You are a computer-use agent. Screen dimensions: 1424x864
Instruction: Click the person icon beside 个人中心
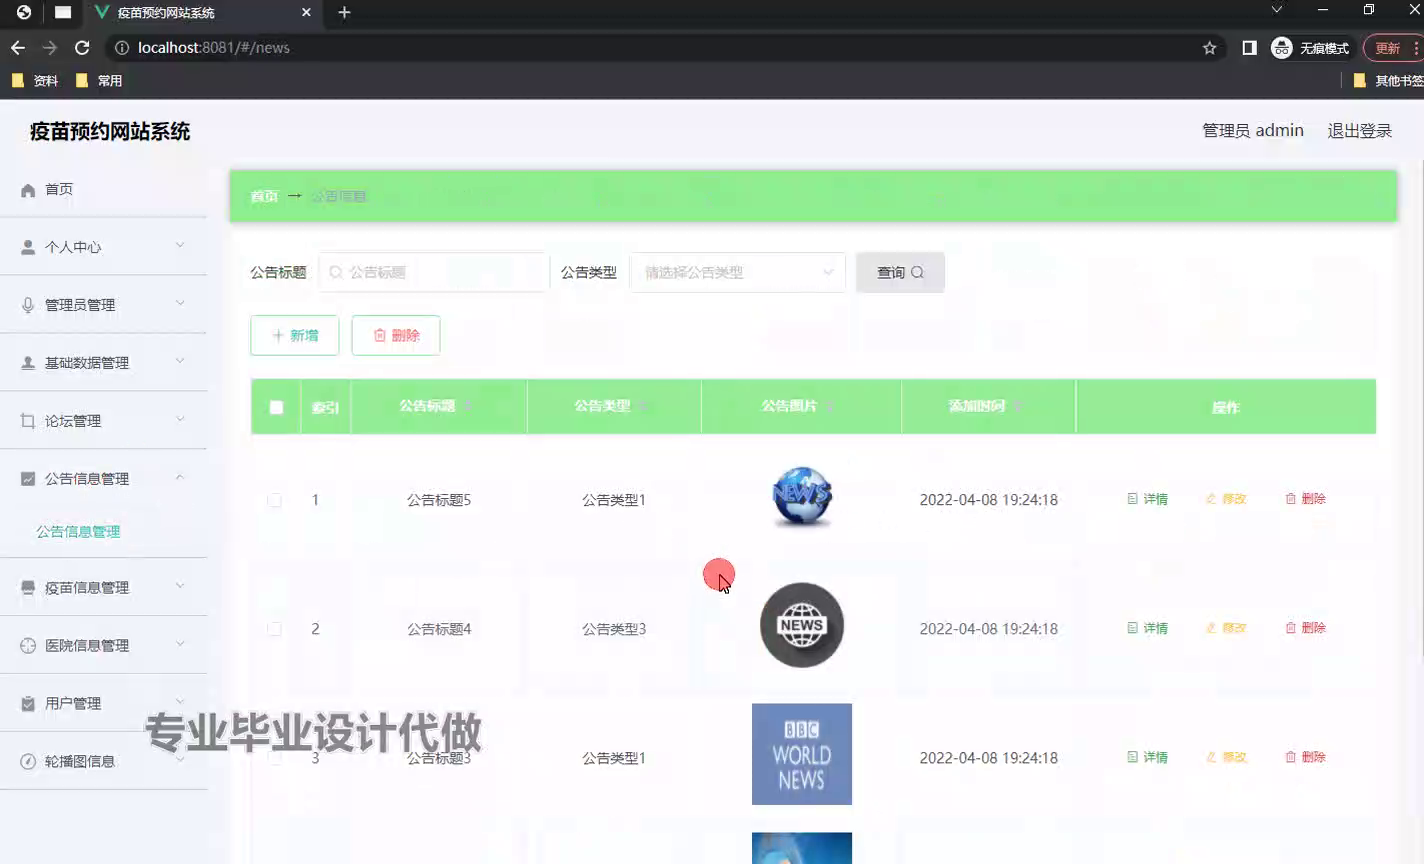(28, 247)
